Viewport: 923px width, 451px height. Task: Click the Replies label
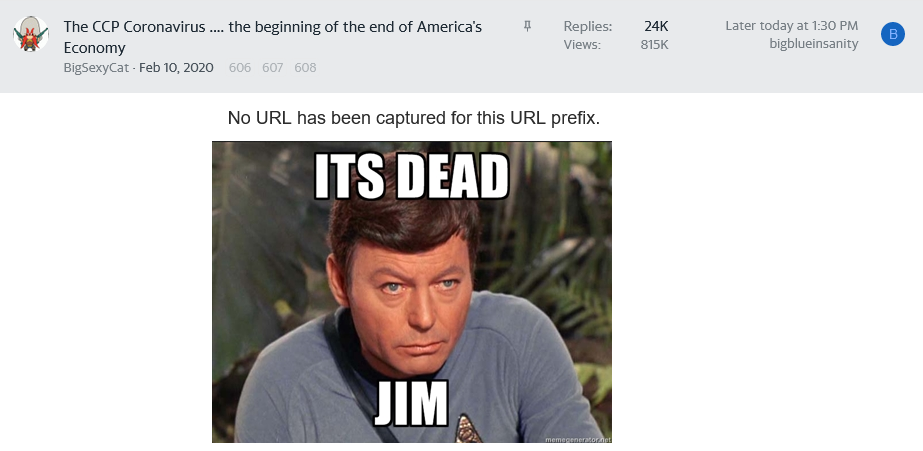point(587,26)
